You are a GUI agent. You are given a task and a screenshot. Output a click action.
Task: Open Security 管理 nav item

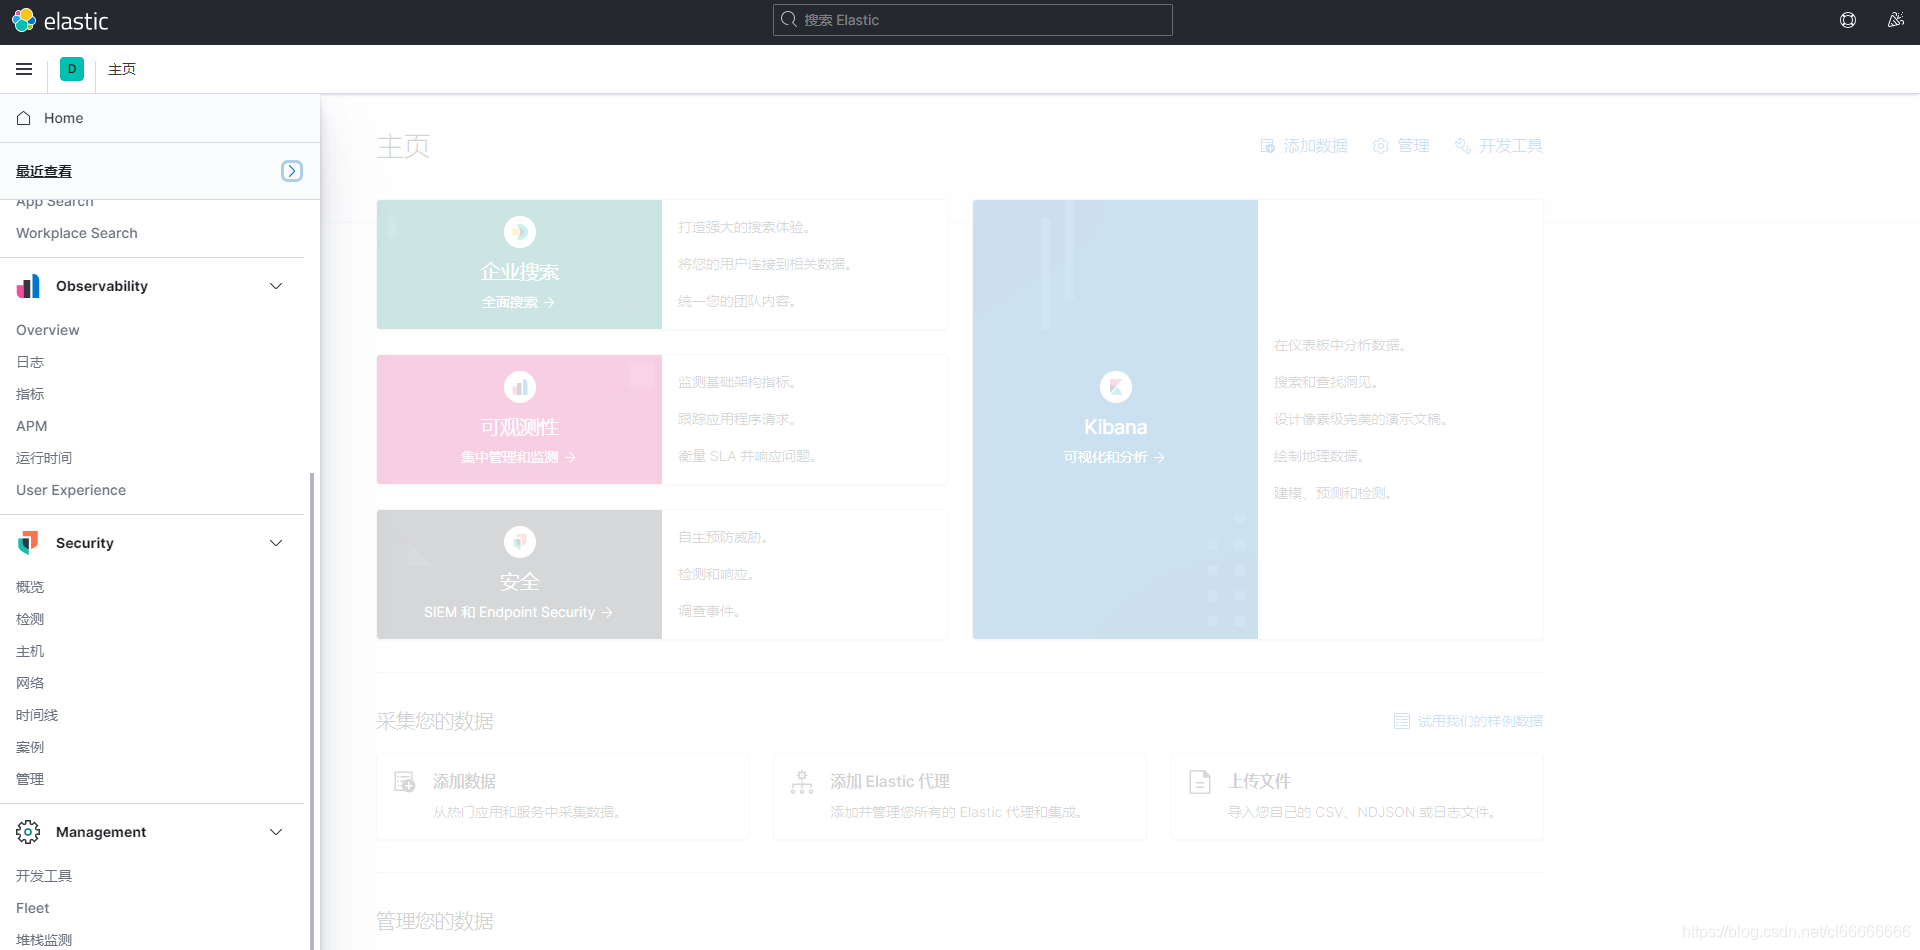point(30,779)
